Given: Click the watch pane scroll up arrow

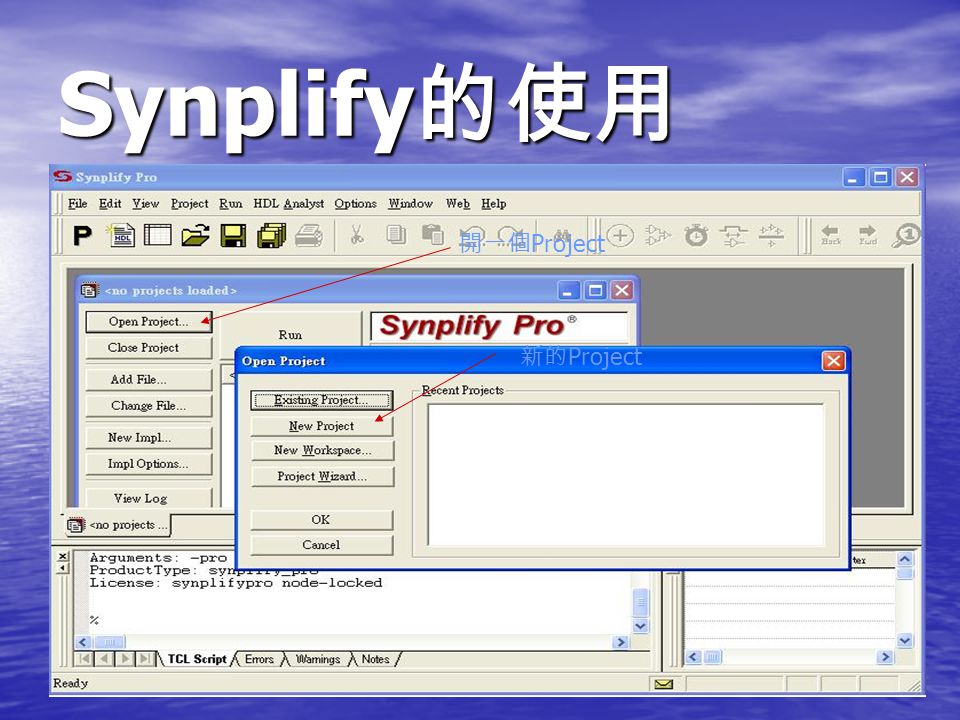Looking at the screenshot, I should tap(904, 559).
